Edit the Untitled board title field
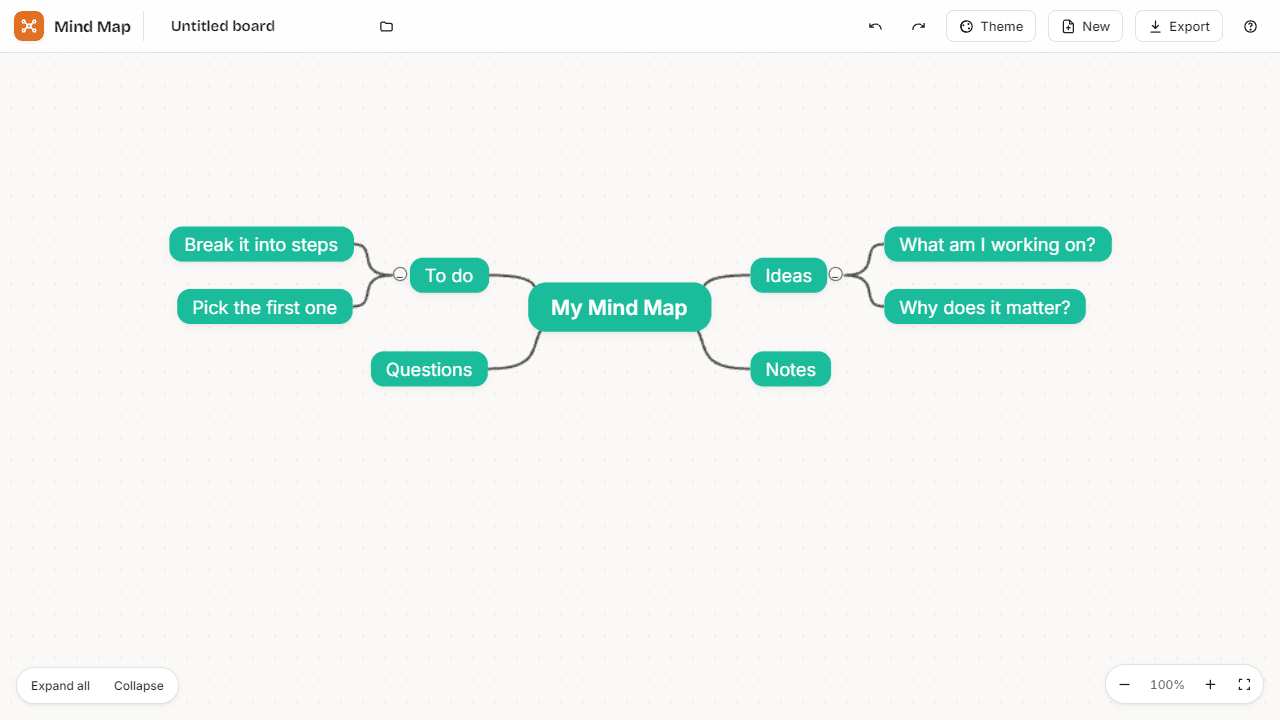Image resolution: width=1280 pixels, height=720 pixels. pyautogui.click(x=266, y=27)
